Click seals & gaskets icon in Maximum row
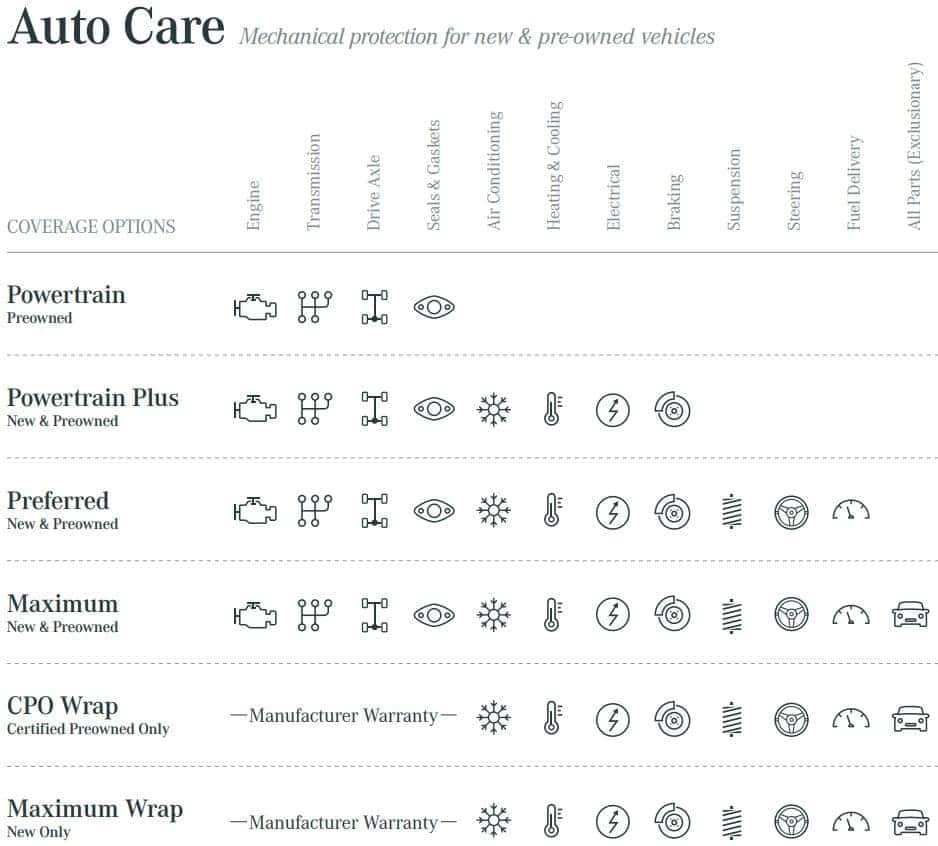The image size is (938, 846). [x=434, y=616]
